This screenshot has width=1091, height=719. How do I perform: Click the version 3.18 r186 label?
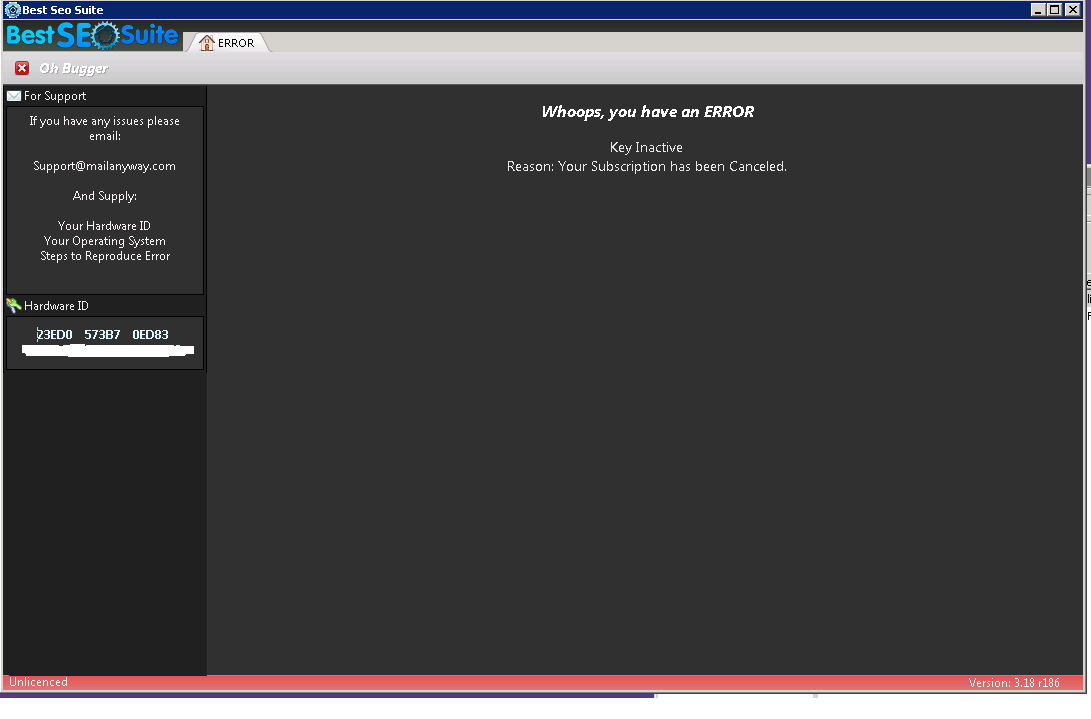tap(1014, 683)
